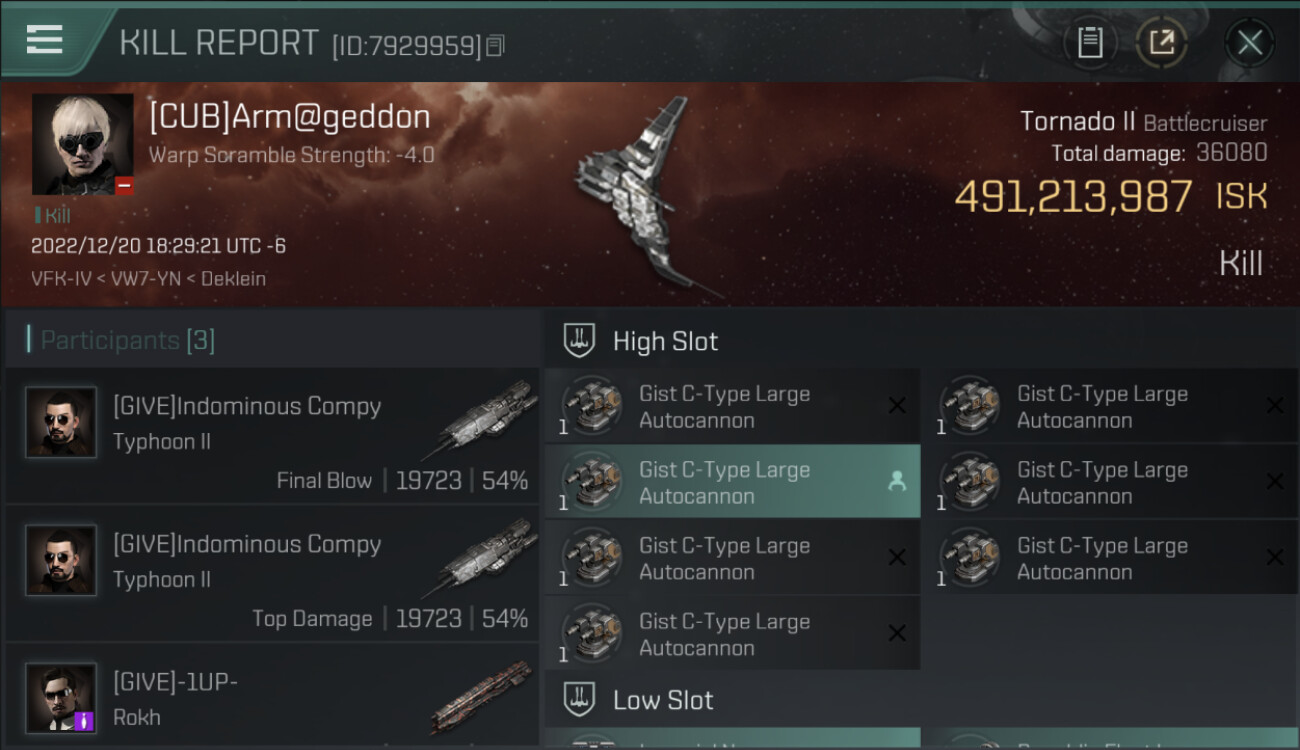Select highlighted Gist C-Type Large Autocannon
The width and height of the screenshot is (1300, 750).
click(x=733, y=482)
